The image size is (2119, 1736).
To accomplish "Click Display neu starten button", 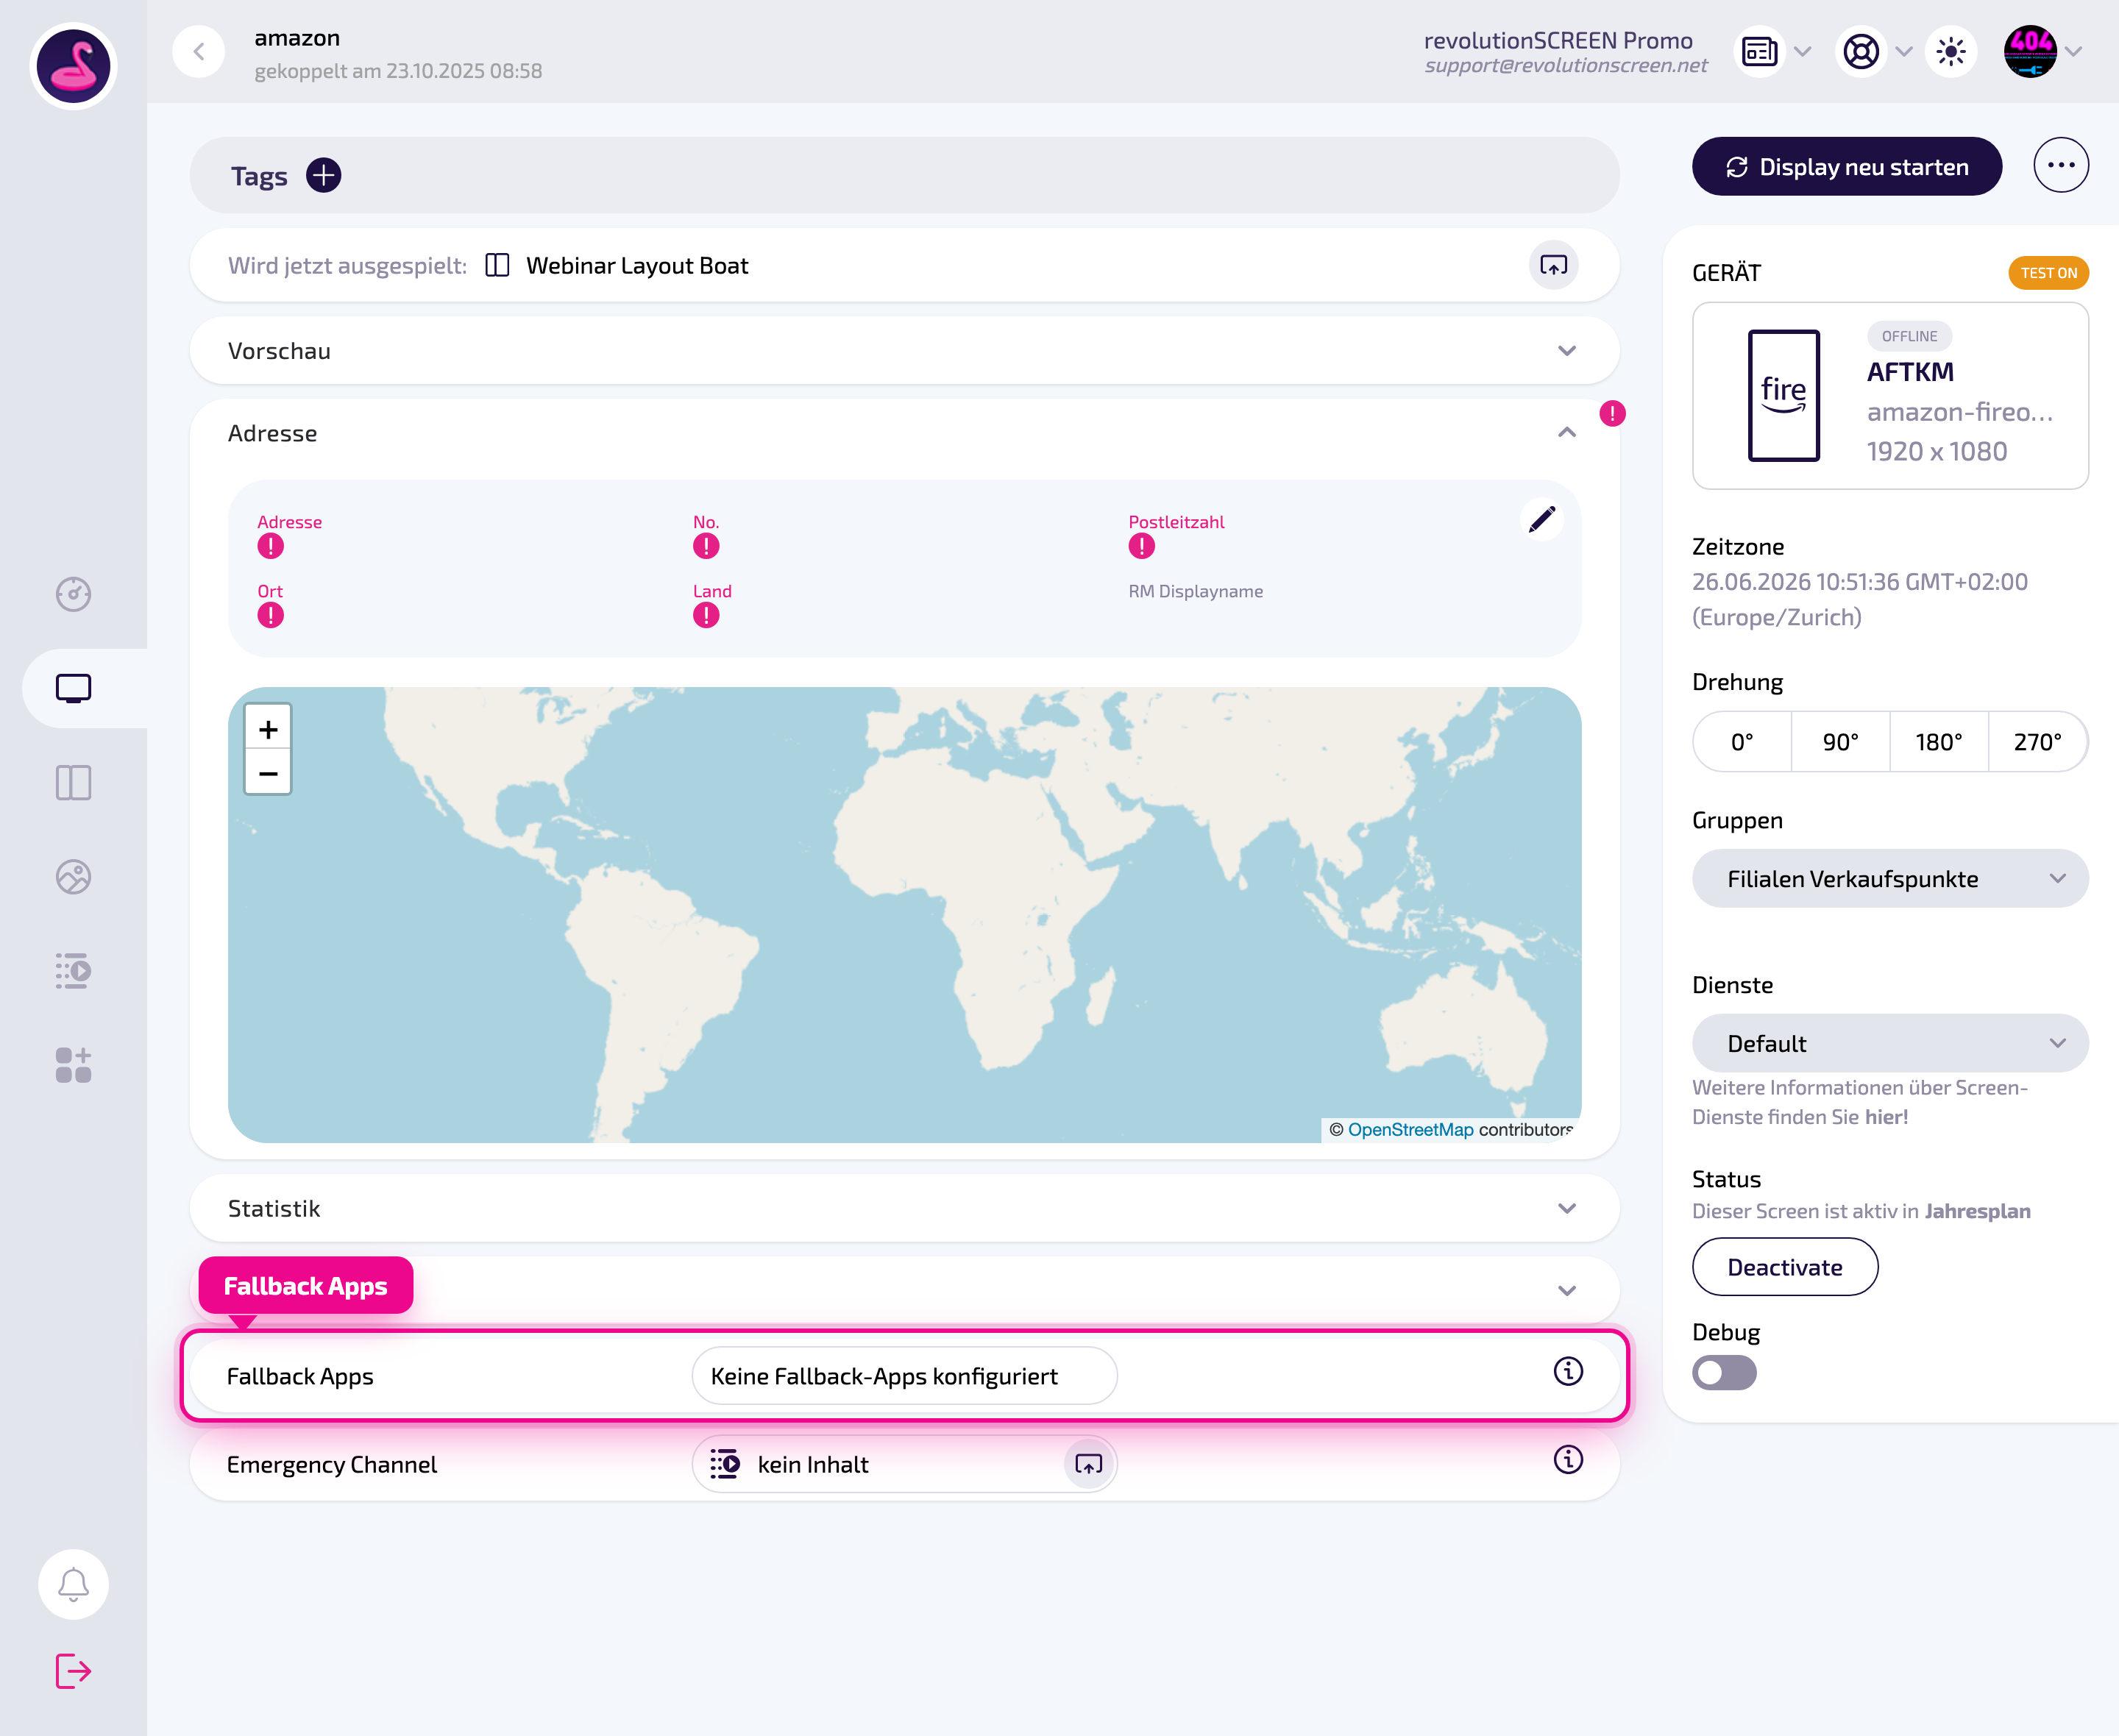I will (x=1847, y=167).
